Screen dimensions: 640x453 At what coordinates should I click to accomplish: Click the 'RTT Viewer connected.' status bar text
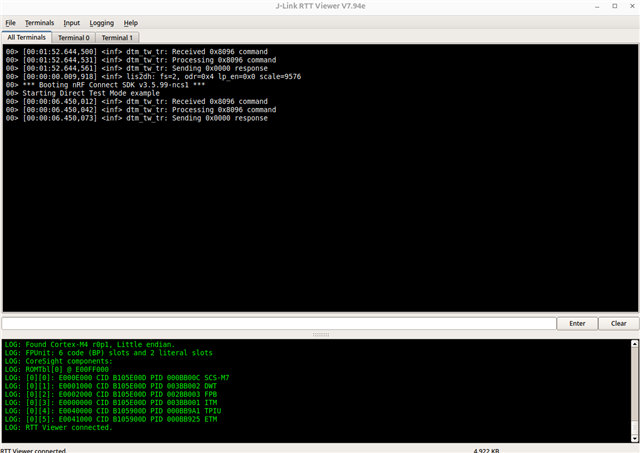pyautogui.click(x=33, y=450)
